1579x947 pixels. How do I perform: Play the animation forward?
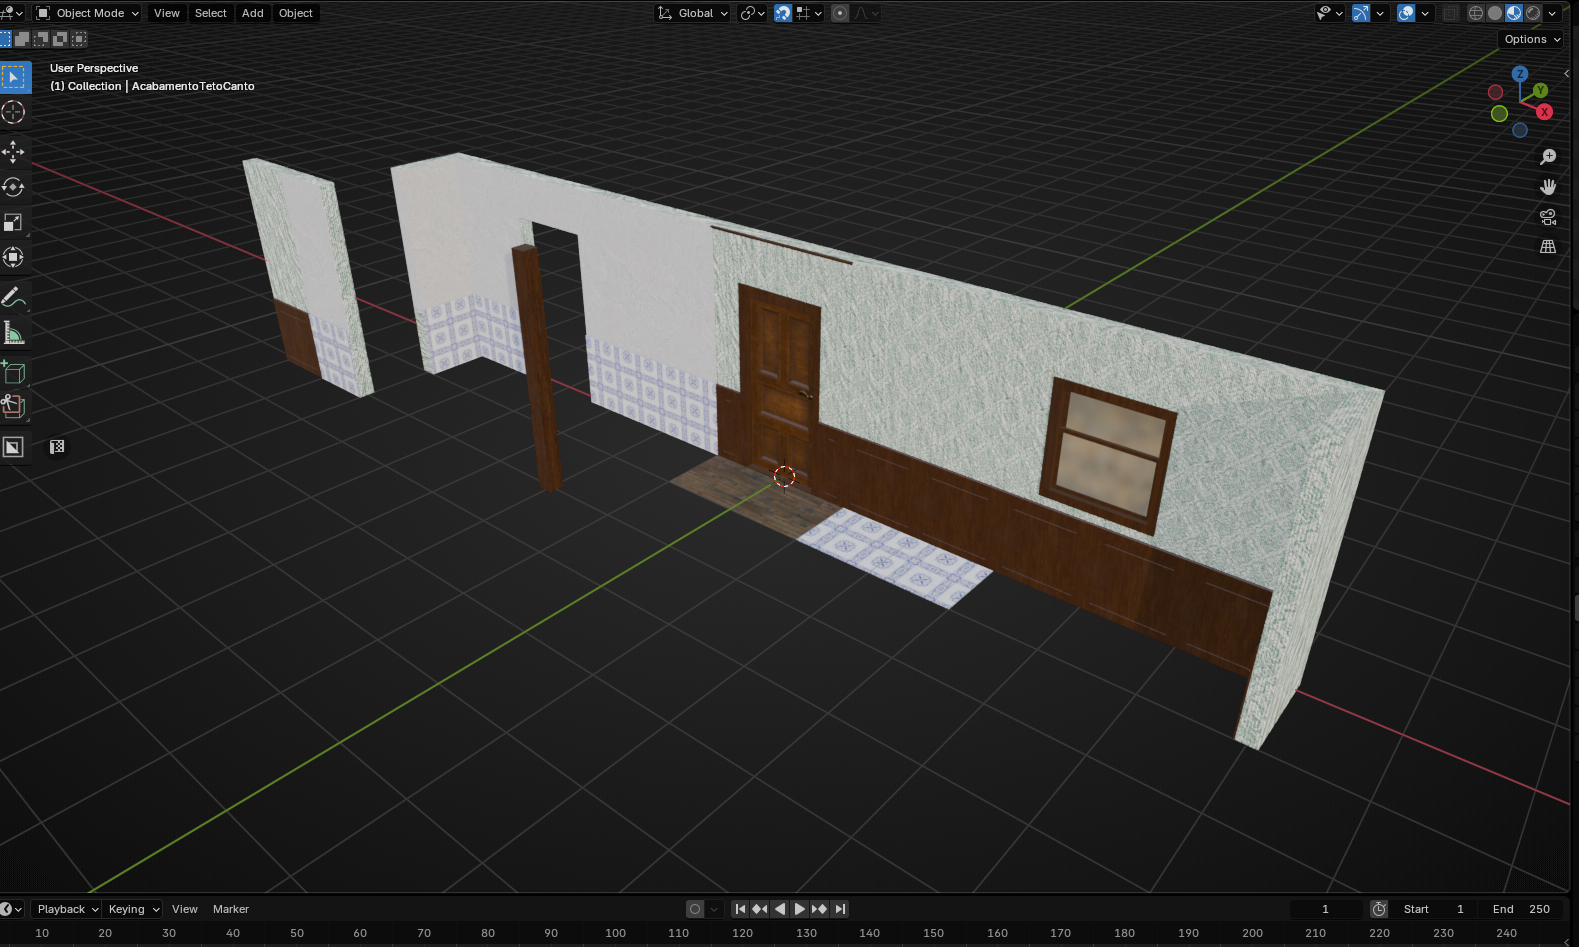800,909
